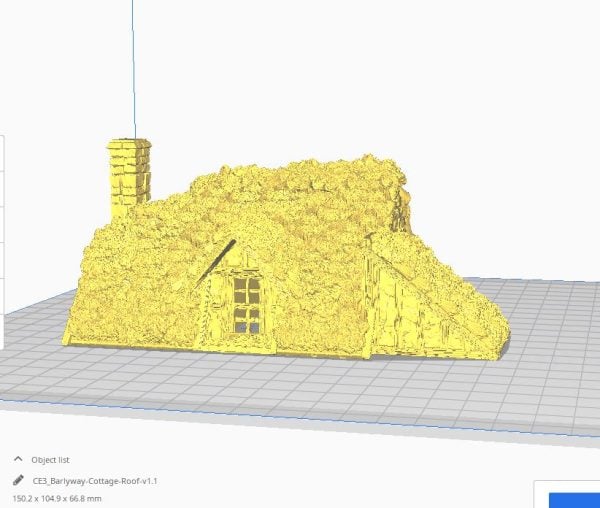Collapse the Object list chevron

coord(17,459)
